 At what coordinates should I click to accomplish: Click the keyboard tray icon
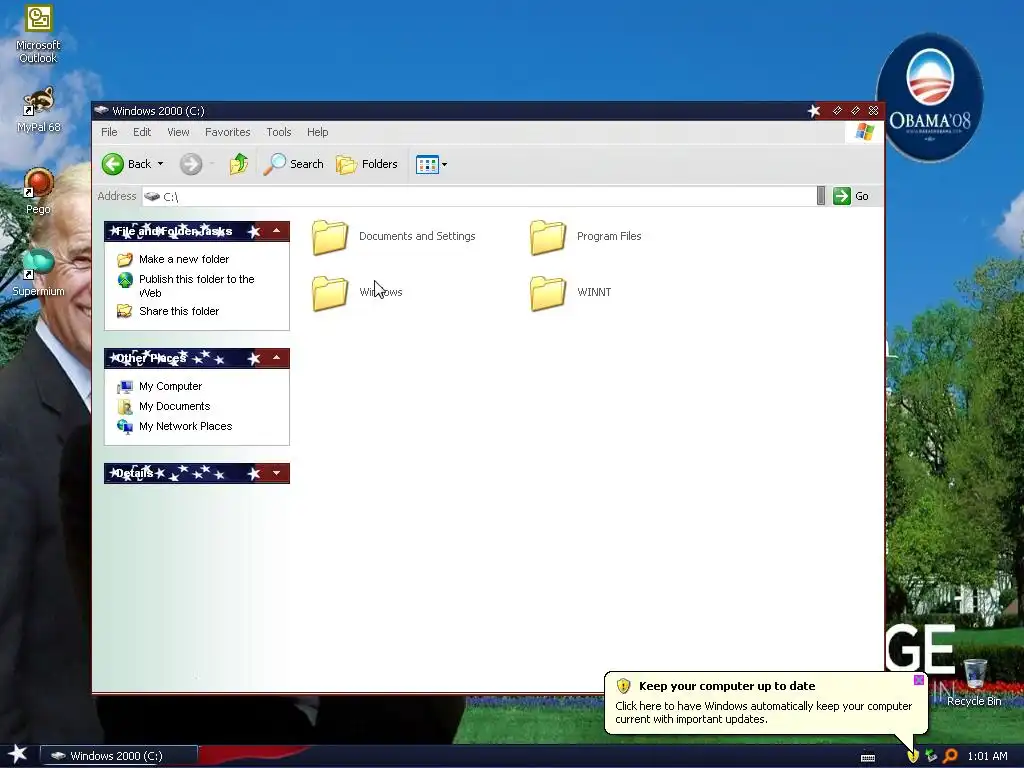tap(868, 758)
